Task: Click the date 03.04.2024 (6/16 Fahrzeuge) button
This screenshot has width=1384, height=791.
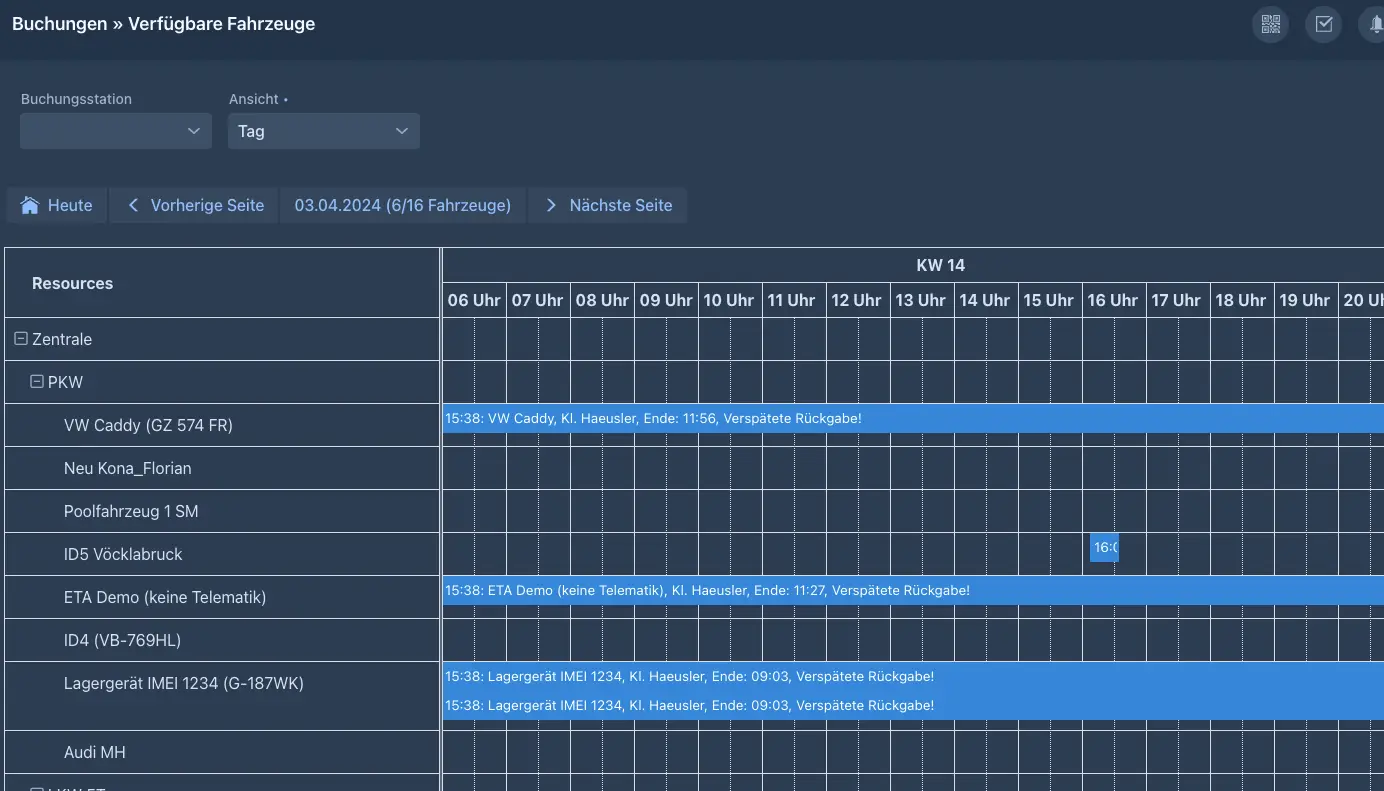Action: point(402,205)
